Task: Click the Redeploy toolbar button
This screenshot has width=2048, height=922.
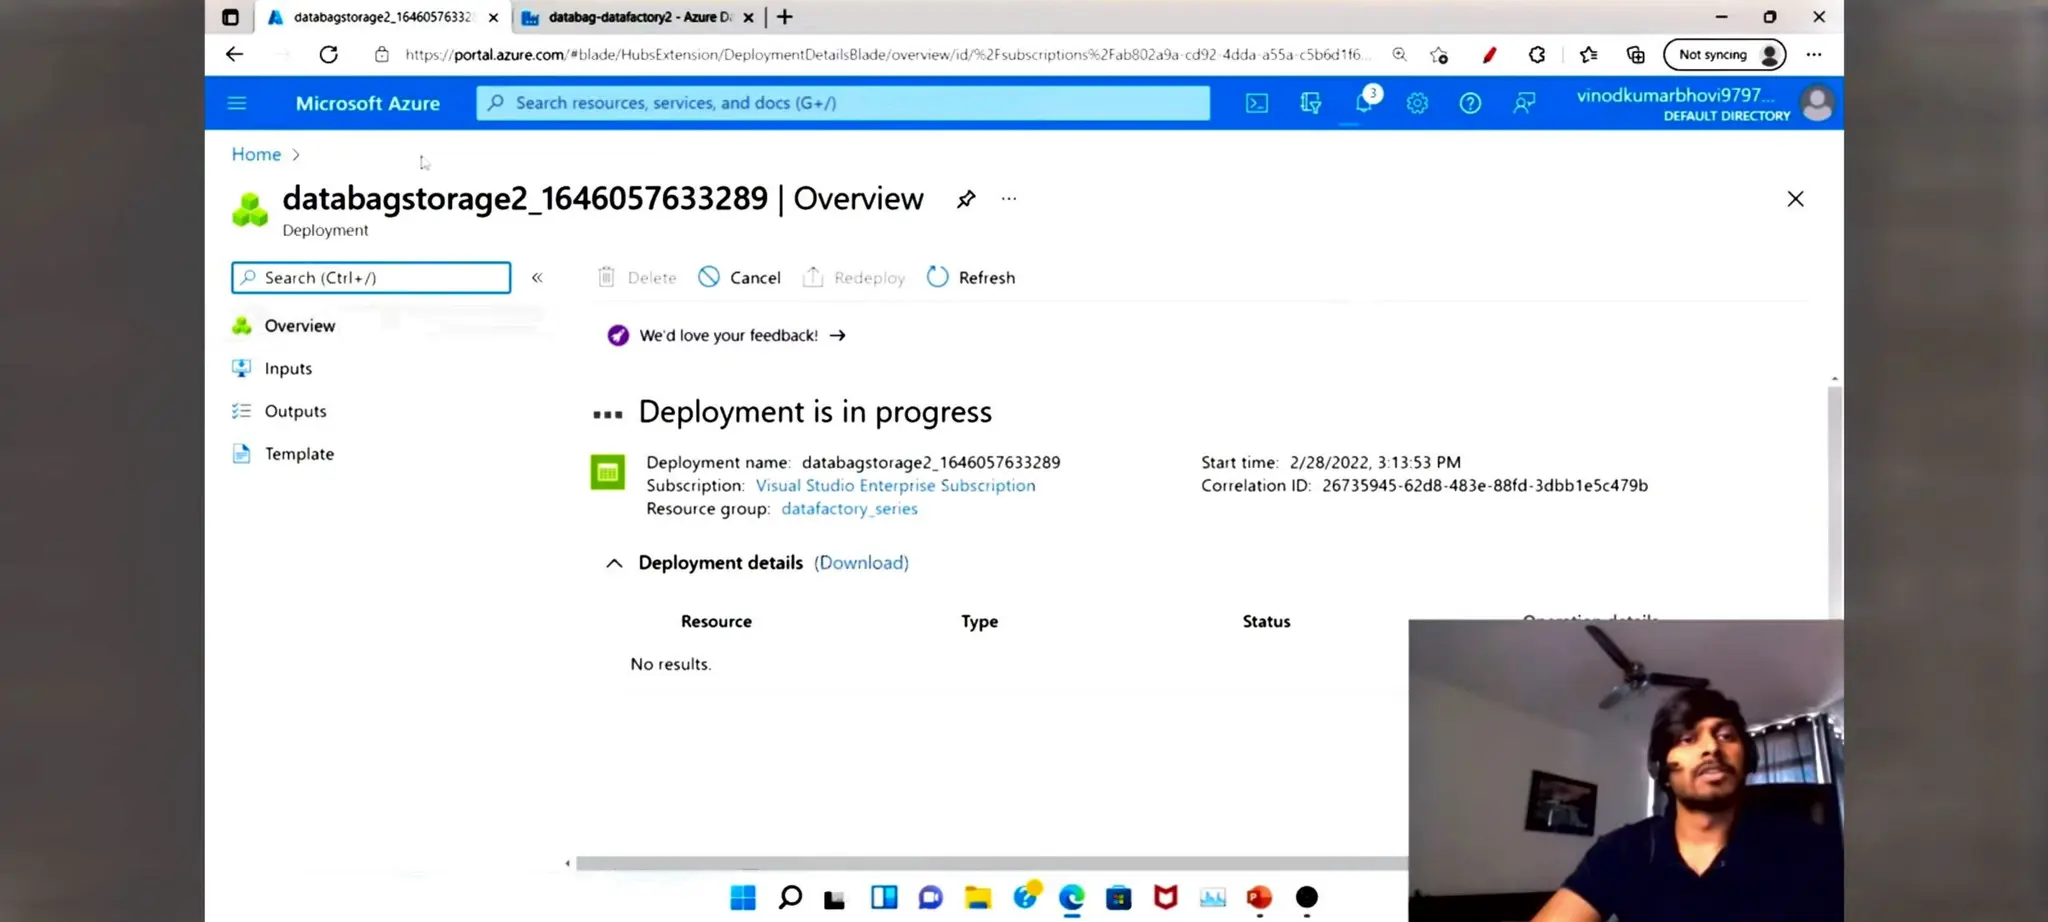Action: (x=854, y=277)
